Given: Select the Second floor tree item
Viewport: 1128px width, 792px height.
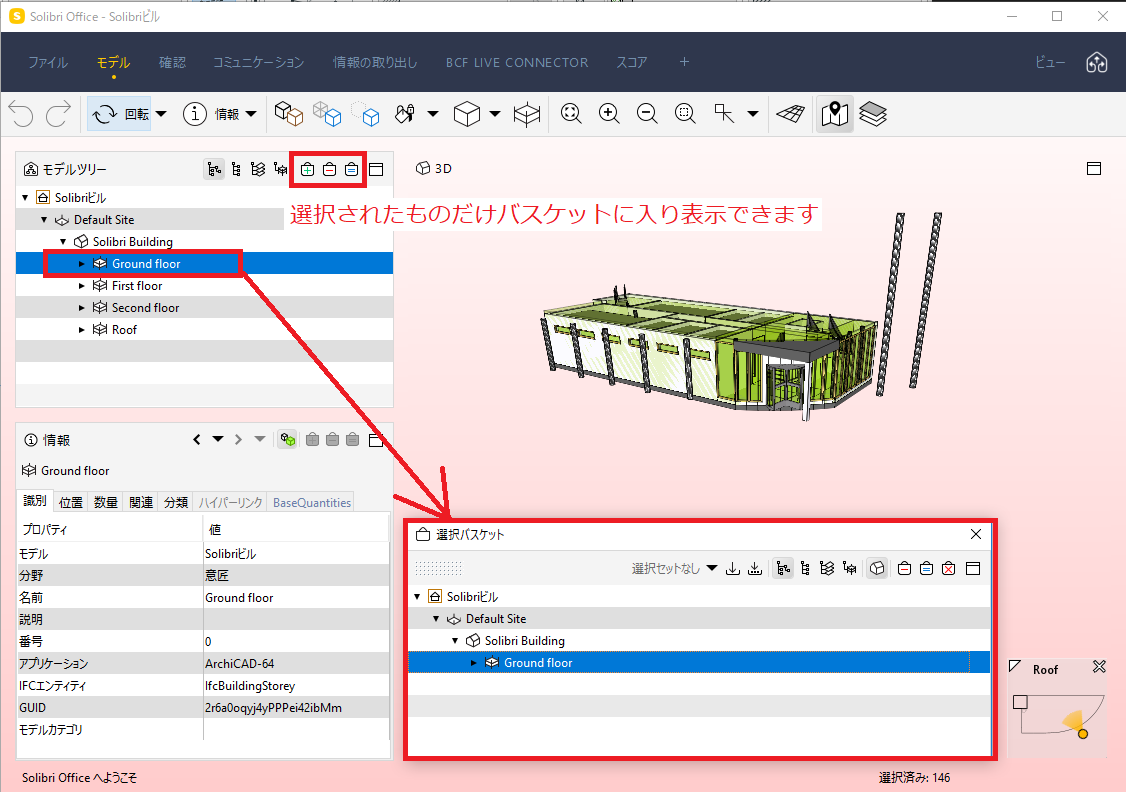Looking at the screenshot, I should click(x=145, y=308).
